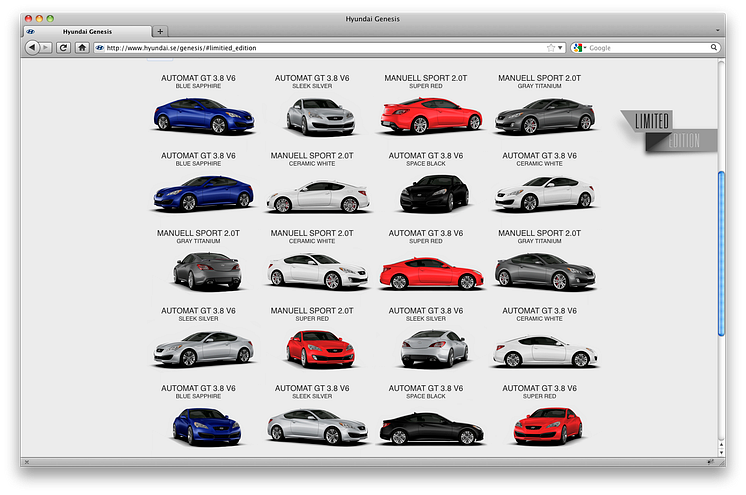Click the macOS window zoom green button
The width and height of the screenshot is (746, 495).
[x=50, y=19]
